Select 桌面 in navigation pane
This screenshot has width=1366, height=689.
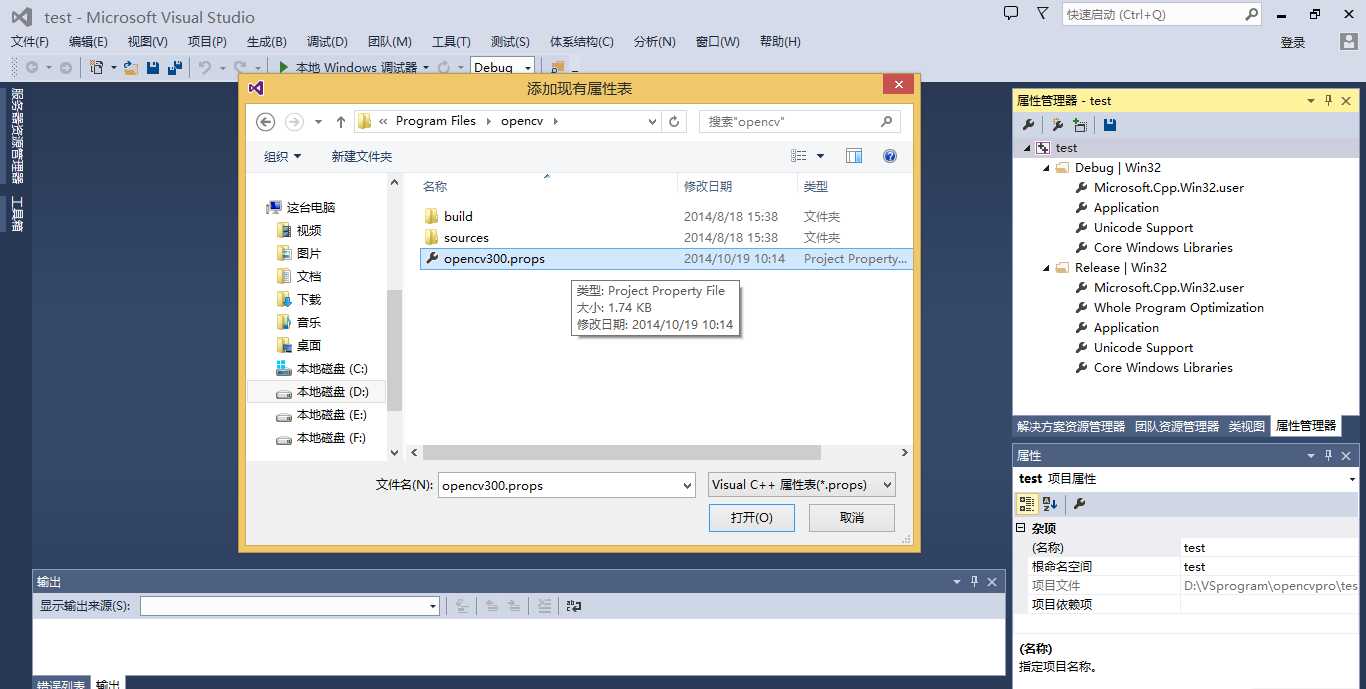[x=309, y=345]
